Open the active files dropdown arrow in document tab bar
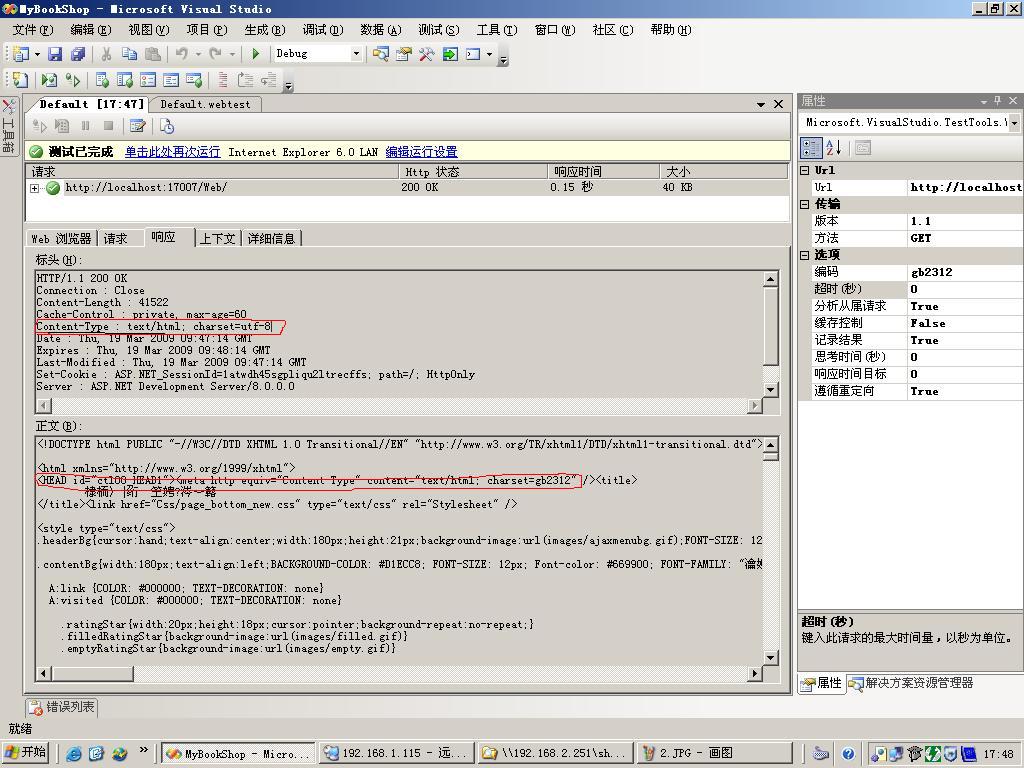The width and height of the screenshot is (1024, 768). pyautogui.click(x=761, y=104)
